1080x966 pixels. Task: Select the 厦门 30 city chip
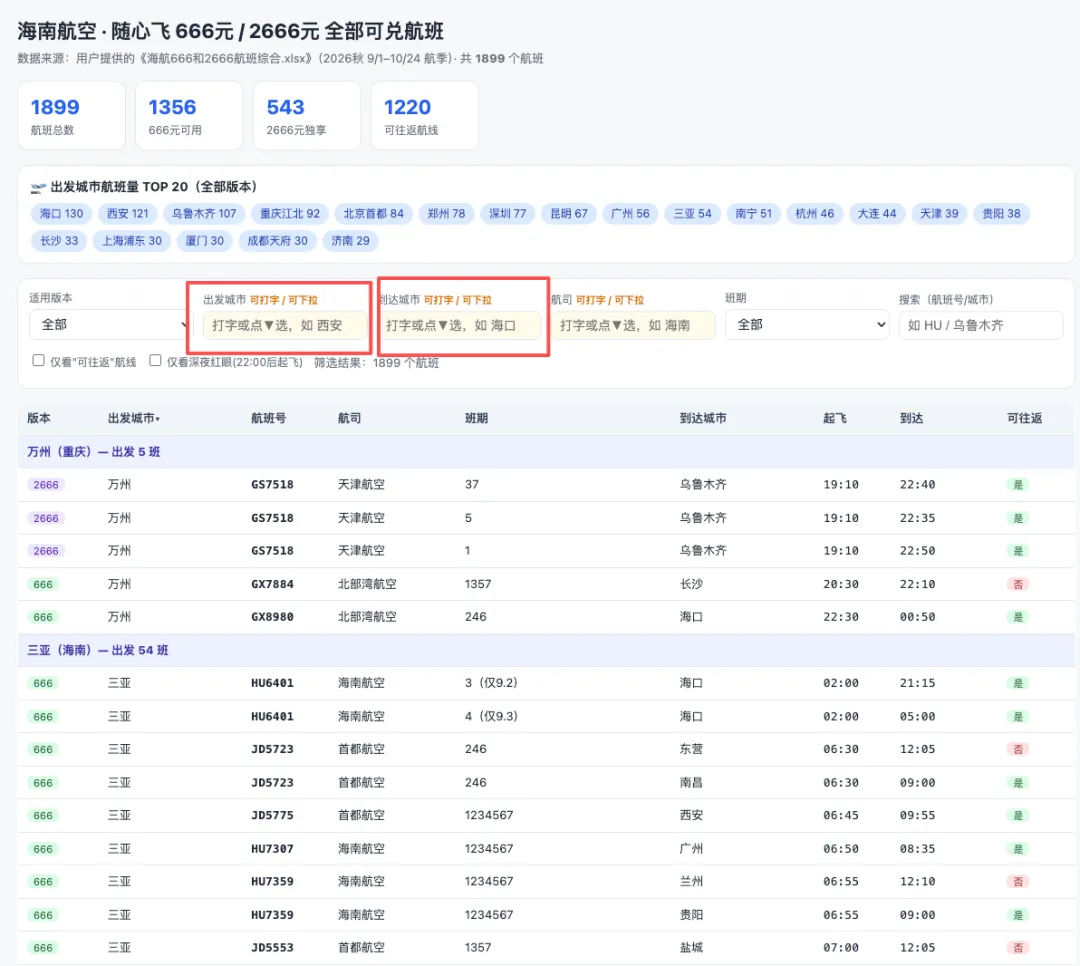pos(205,240)
